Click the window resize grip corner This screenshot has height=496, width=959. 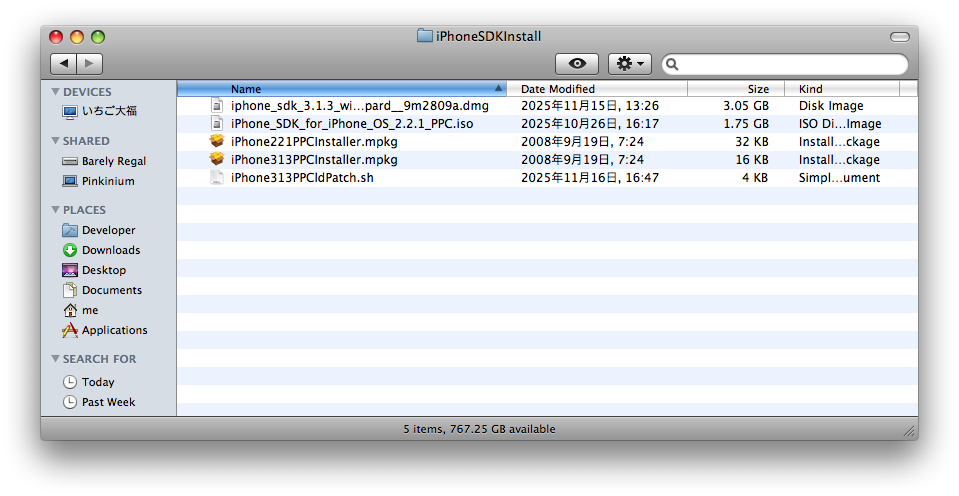[908, 430]
